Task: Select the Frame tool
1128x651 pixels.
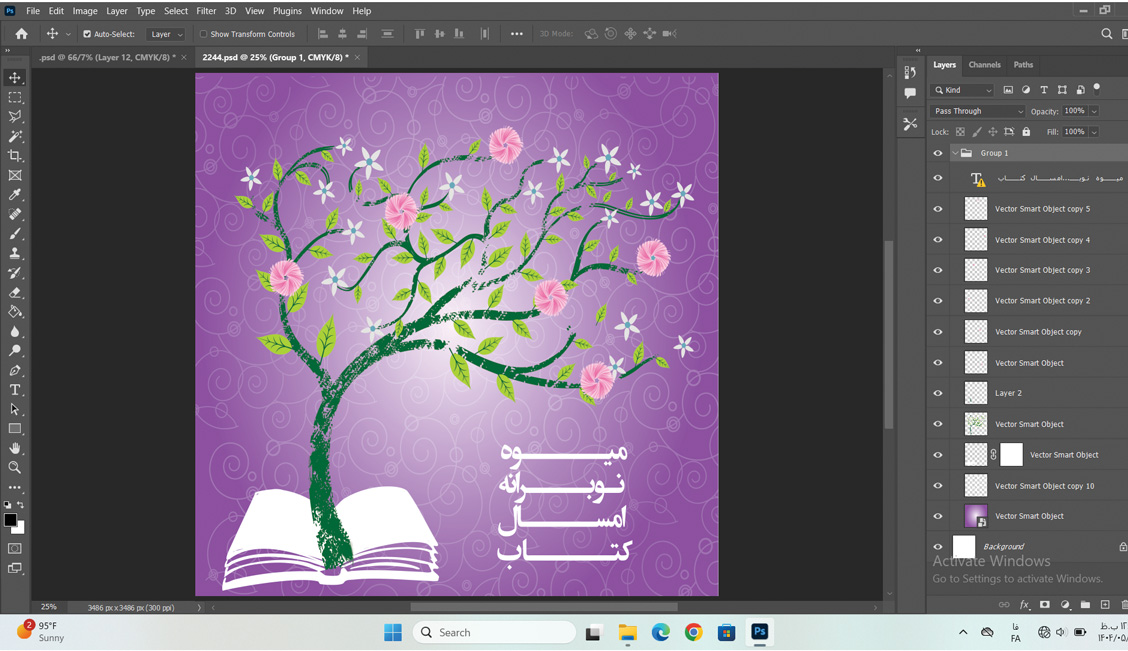Action: point(14,176)
